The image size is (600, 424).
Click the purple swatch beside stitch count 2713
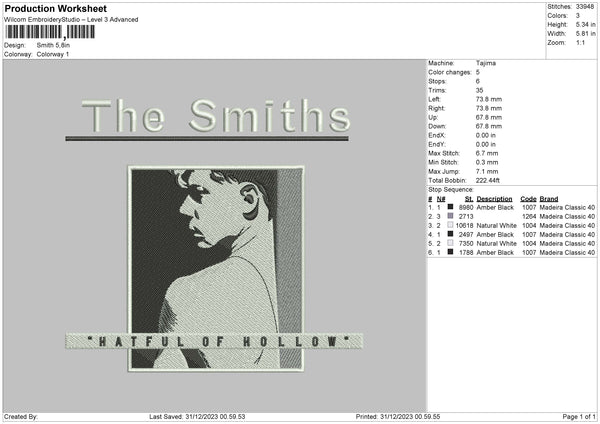(x=450, y=216)
